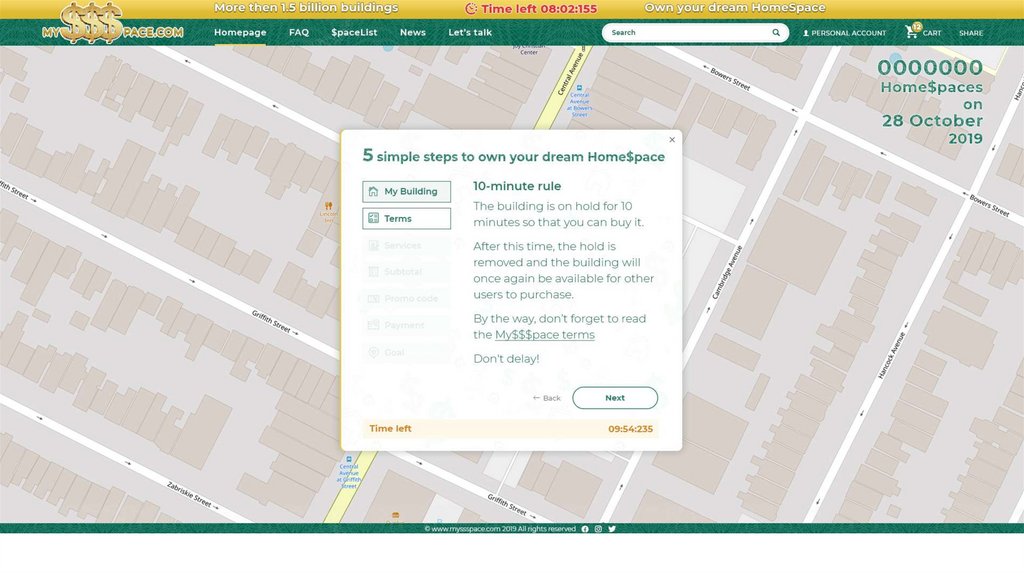Screen dimensions: 1024x574
Task: Open the My$$$pace terms link
Action: click(544, 335)
